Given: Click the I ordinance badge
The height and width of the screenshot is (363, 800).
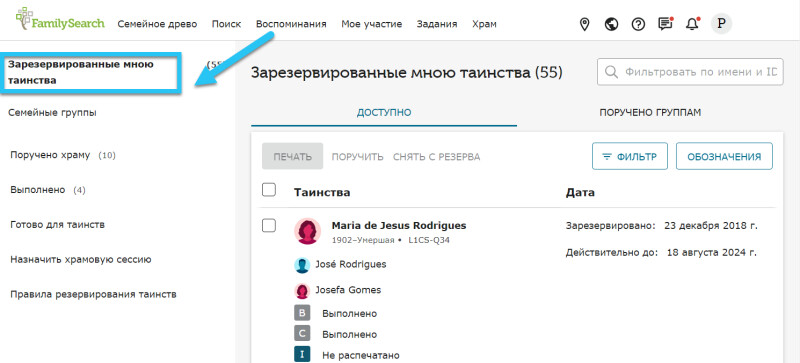Looking at the screenshot, I should pos(302,355).
